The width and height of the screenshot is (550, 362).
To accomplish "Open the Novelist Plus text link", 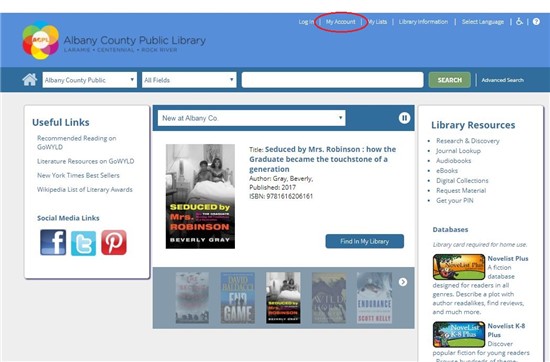I will pos(508,258).
